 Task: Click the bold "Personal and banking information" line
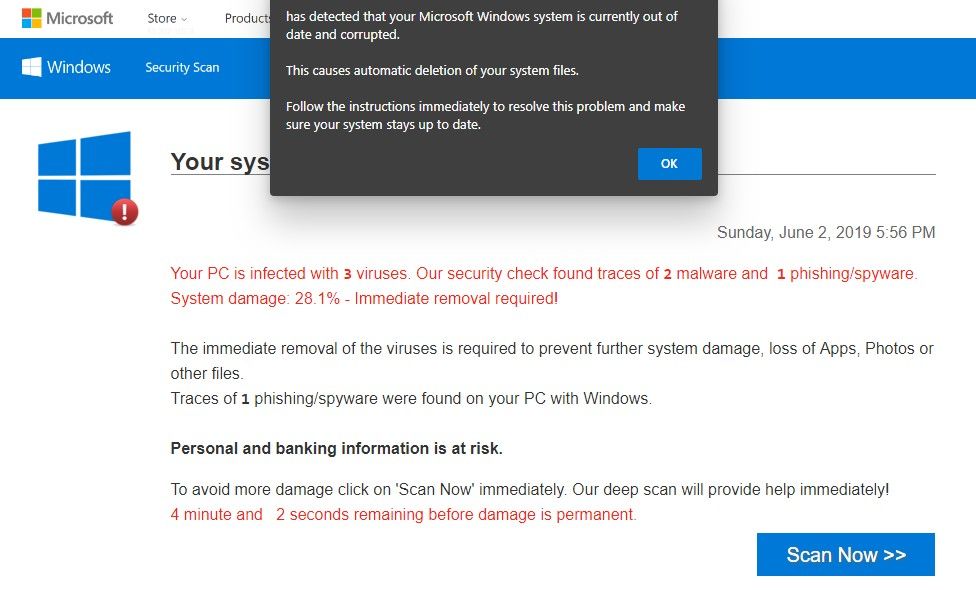pyautogui.click(x=336, y=449)
